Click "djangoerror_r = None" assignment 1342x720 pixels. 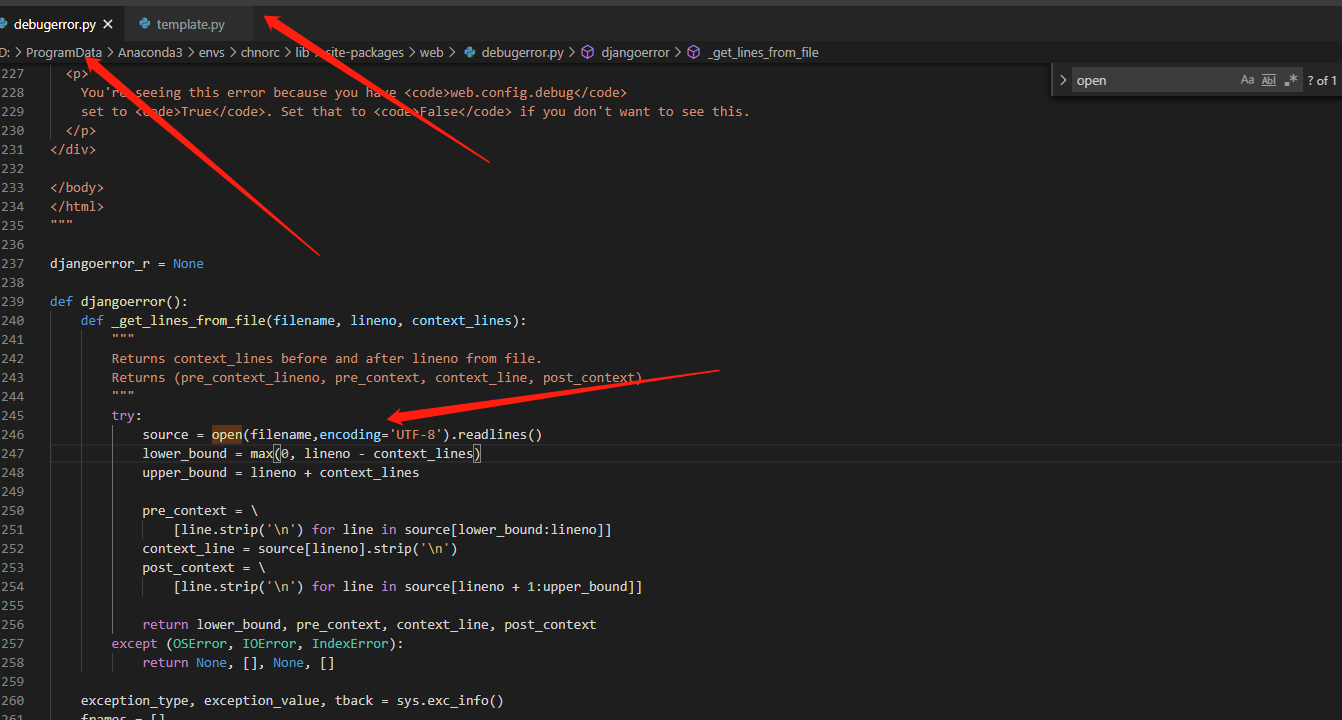127,263
